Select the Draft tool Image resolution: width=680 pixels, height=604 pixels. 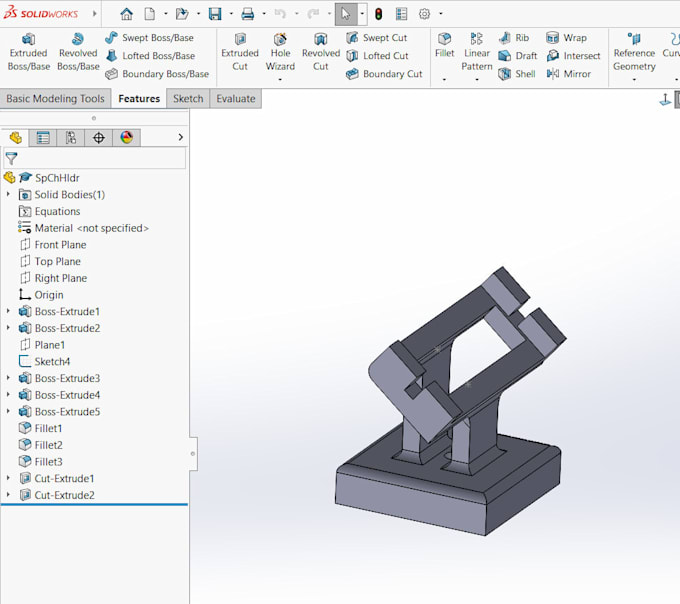point(518,56)
